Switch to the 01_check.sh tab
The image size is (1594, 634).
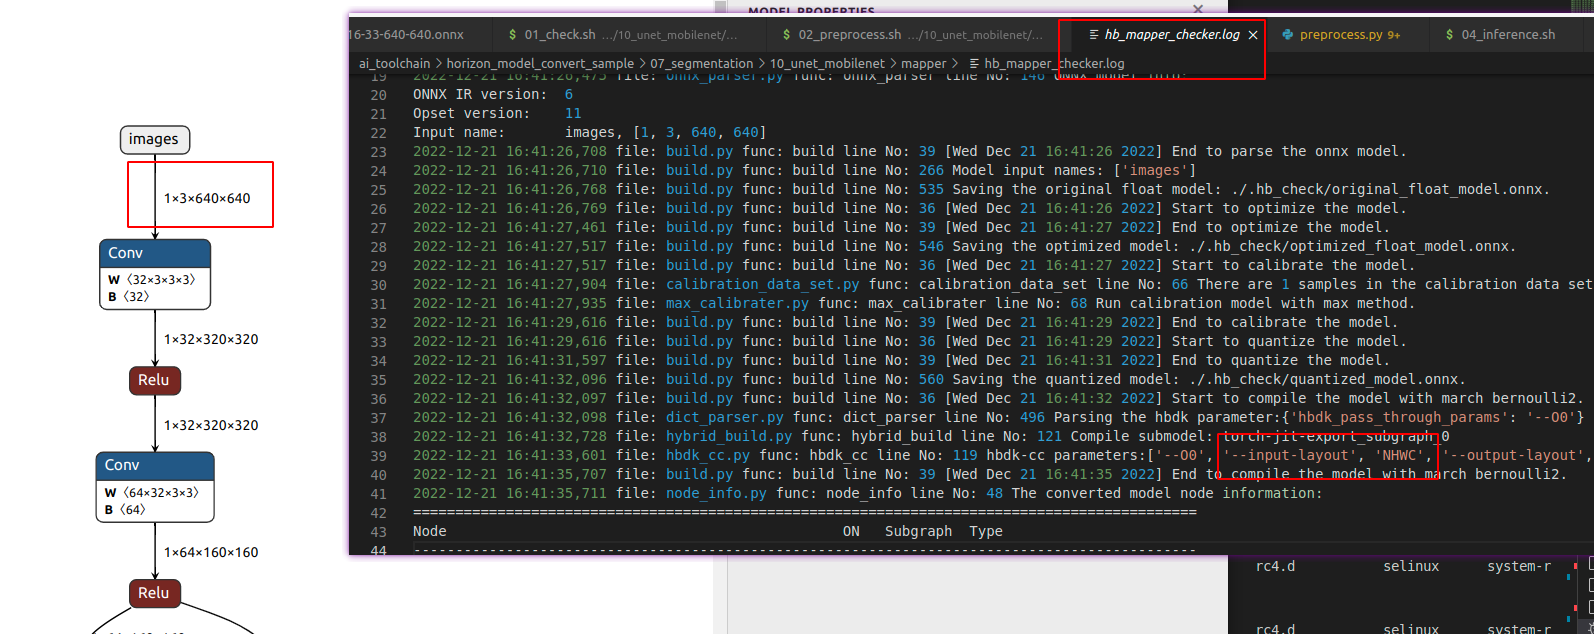click(559, 35)
